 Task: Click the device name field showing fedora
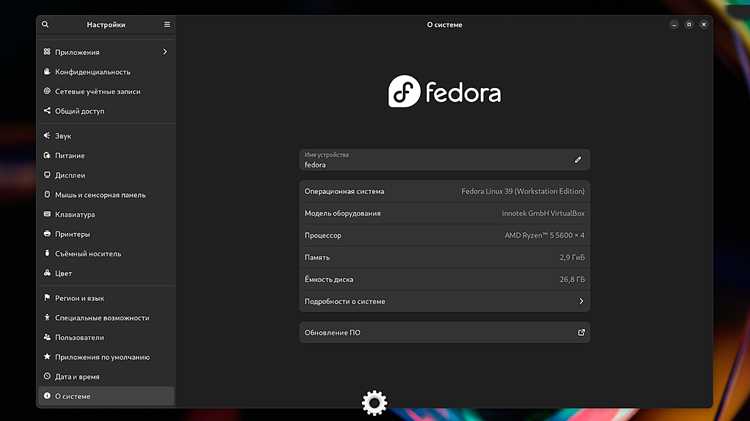444,160
